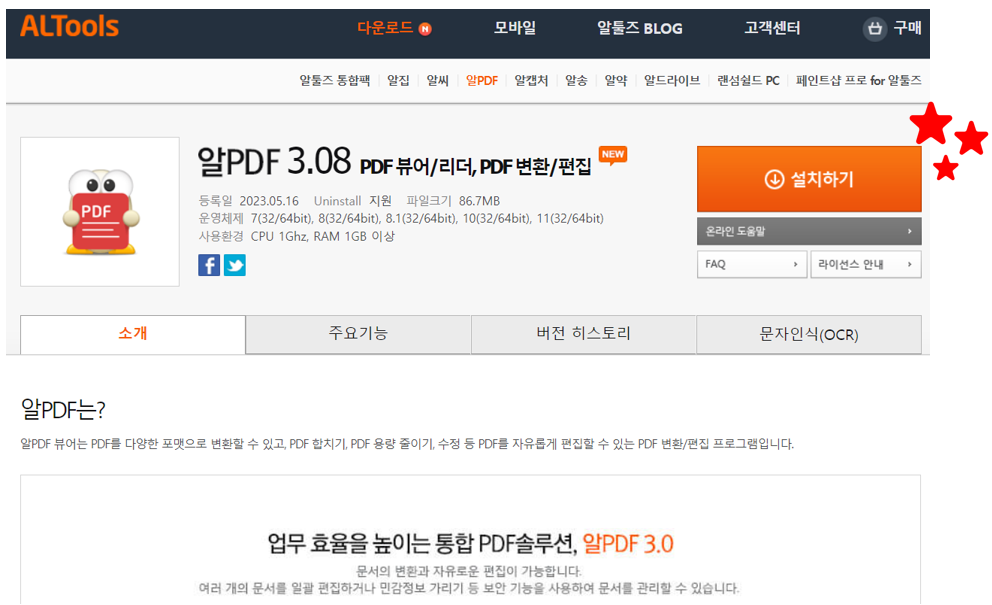Switch to the 소개 tab

point(133,334)
